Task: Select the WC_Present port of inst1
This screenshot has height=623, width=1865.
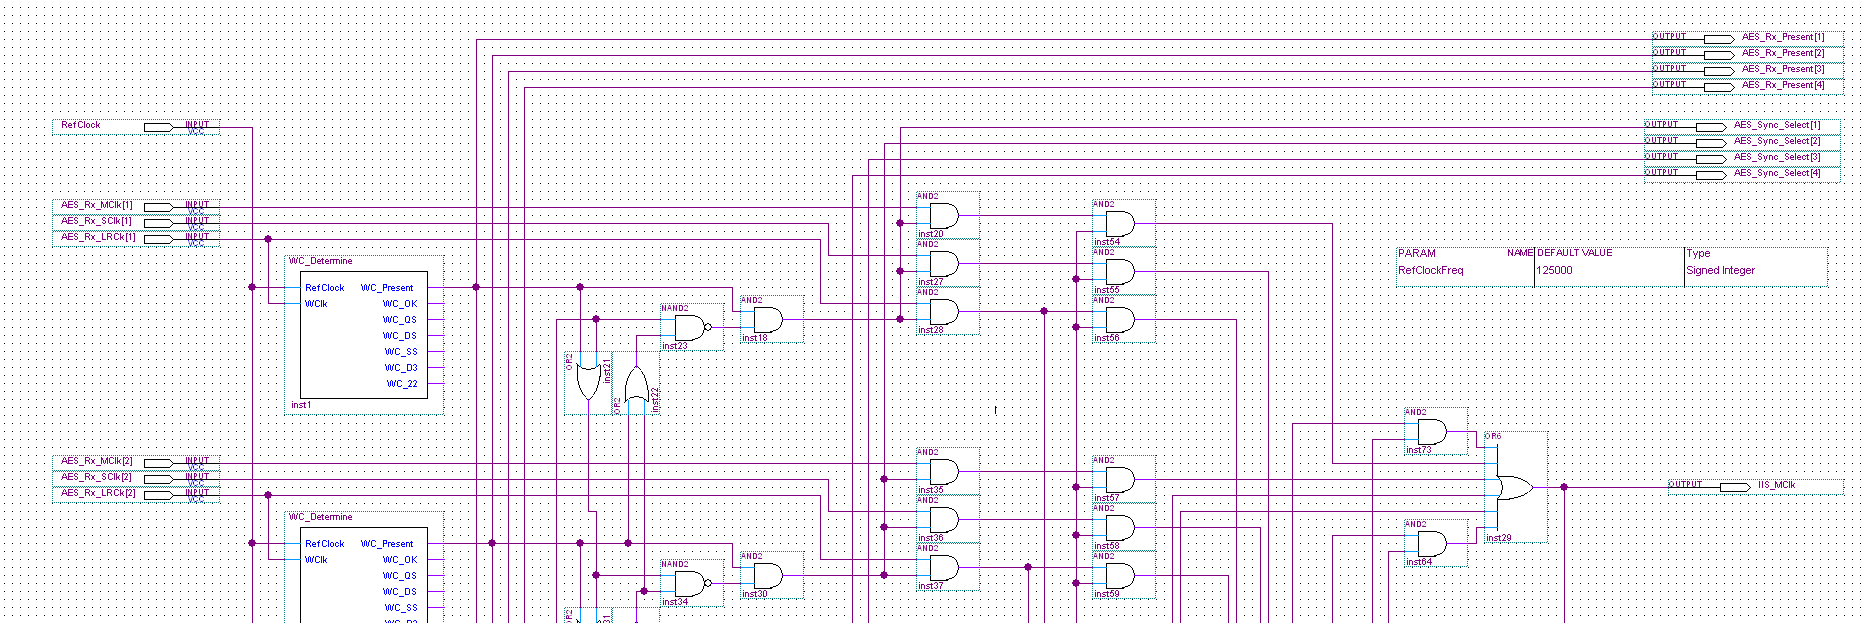Action: coord(386,288)
